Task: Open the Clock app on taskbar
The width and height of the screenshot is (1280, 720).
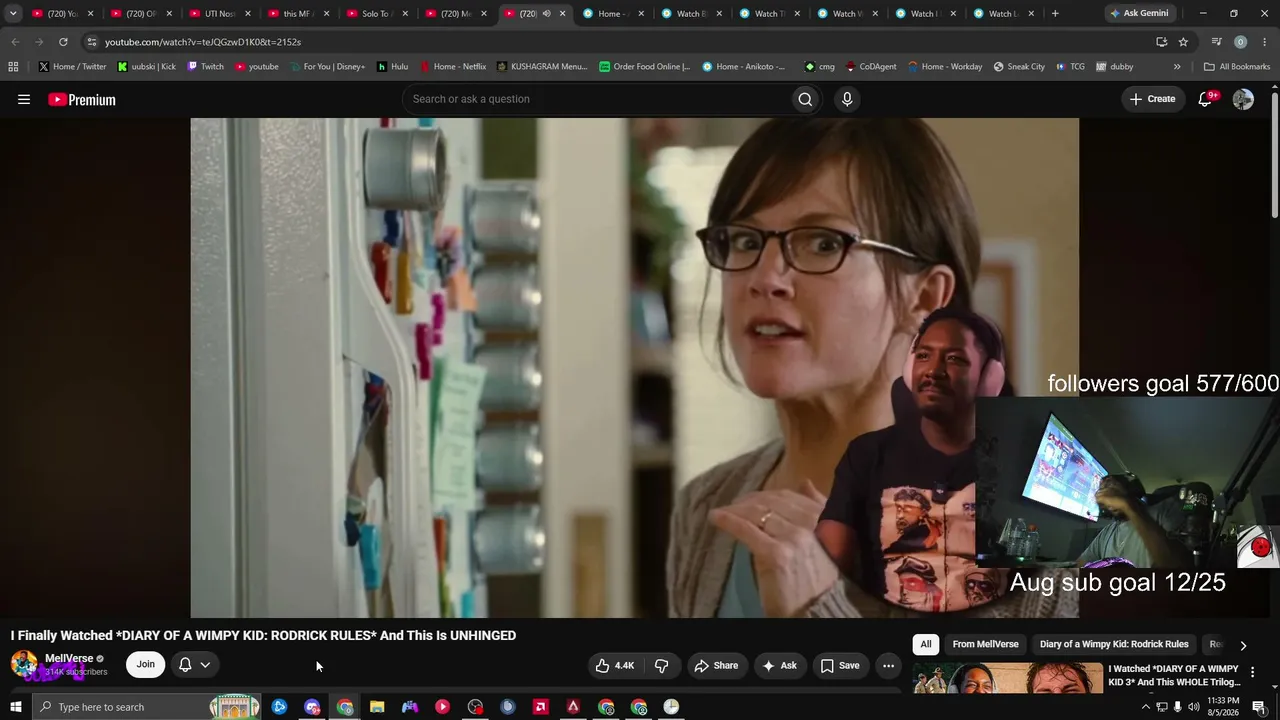Action: tap(671, 707)
